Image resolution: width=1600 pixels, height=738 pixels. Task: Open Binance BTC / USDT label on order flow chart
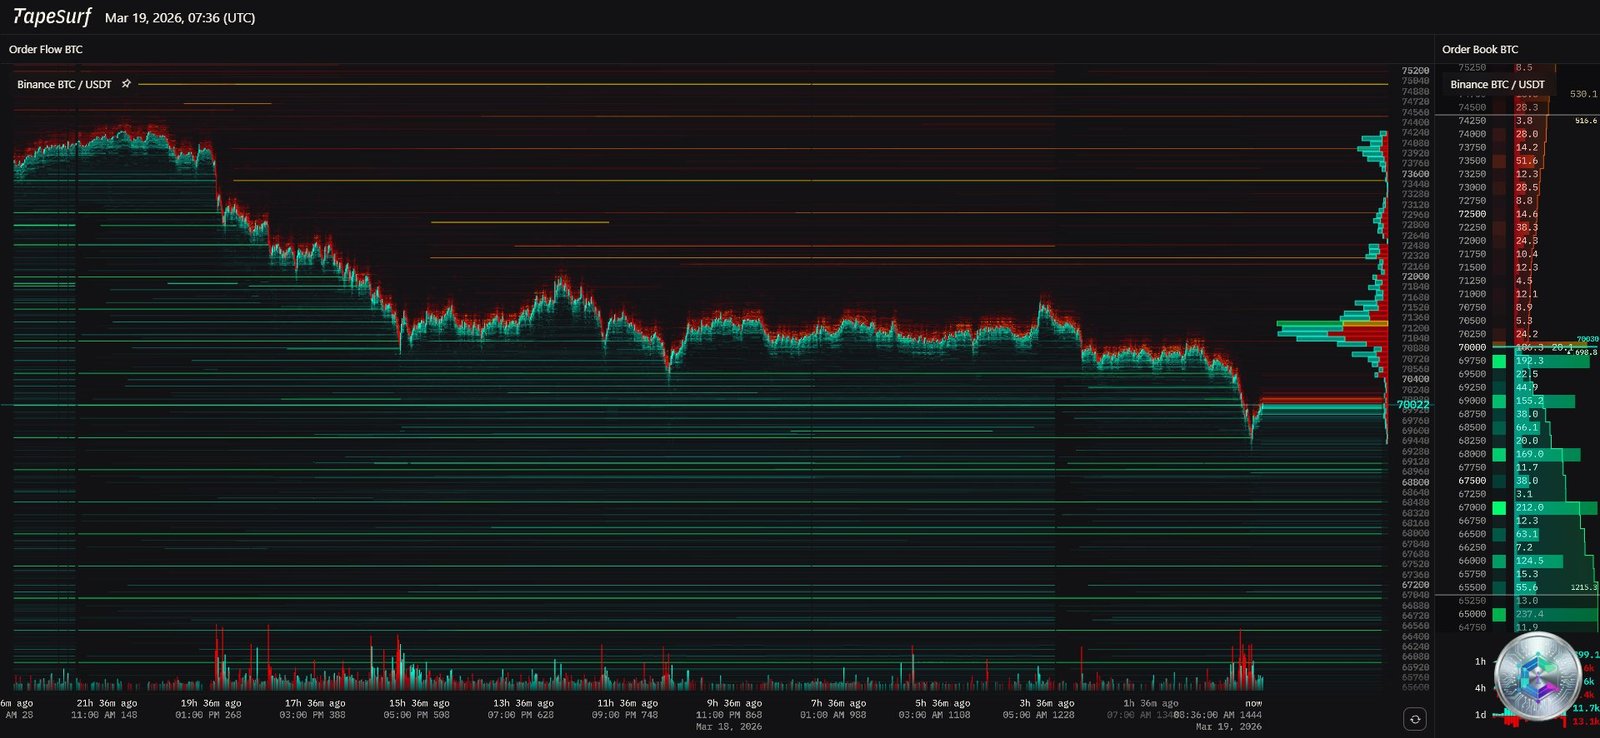tap(64, 84)
